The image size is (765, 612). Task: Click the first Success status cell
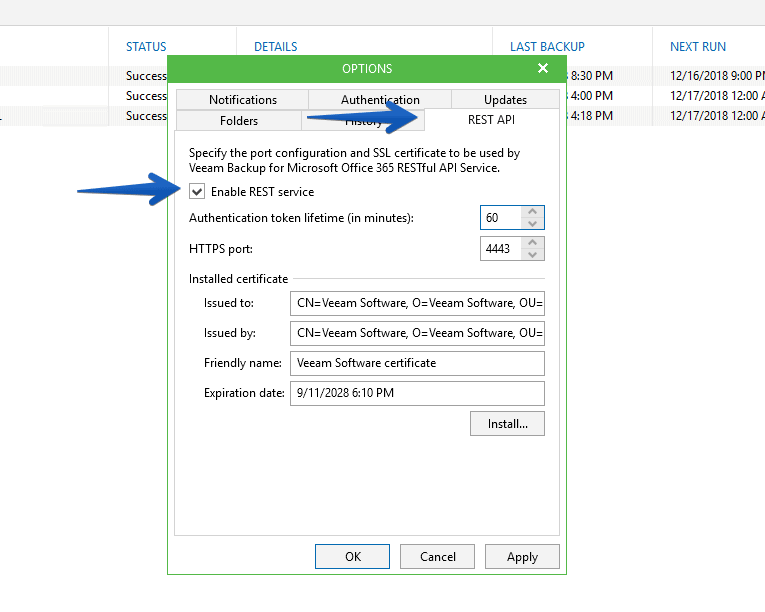(146, 76)
